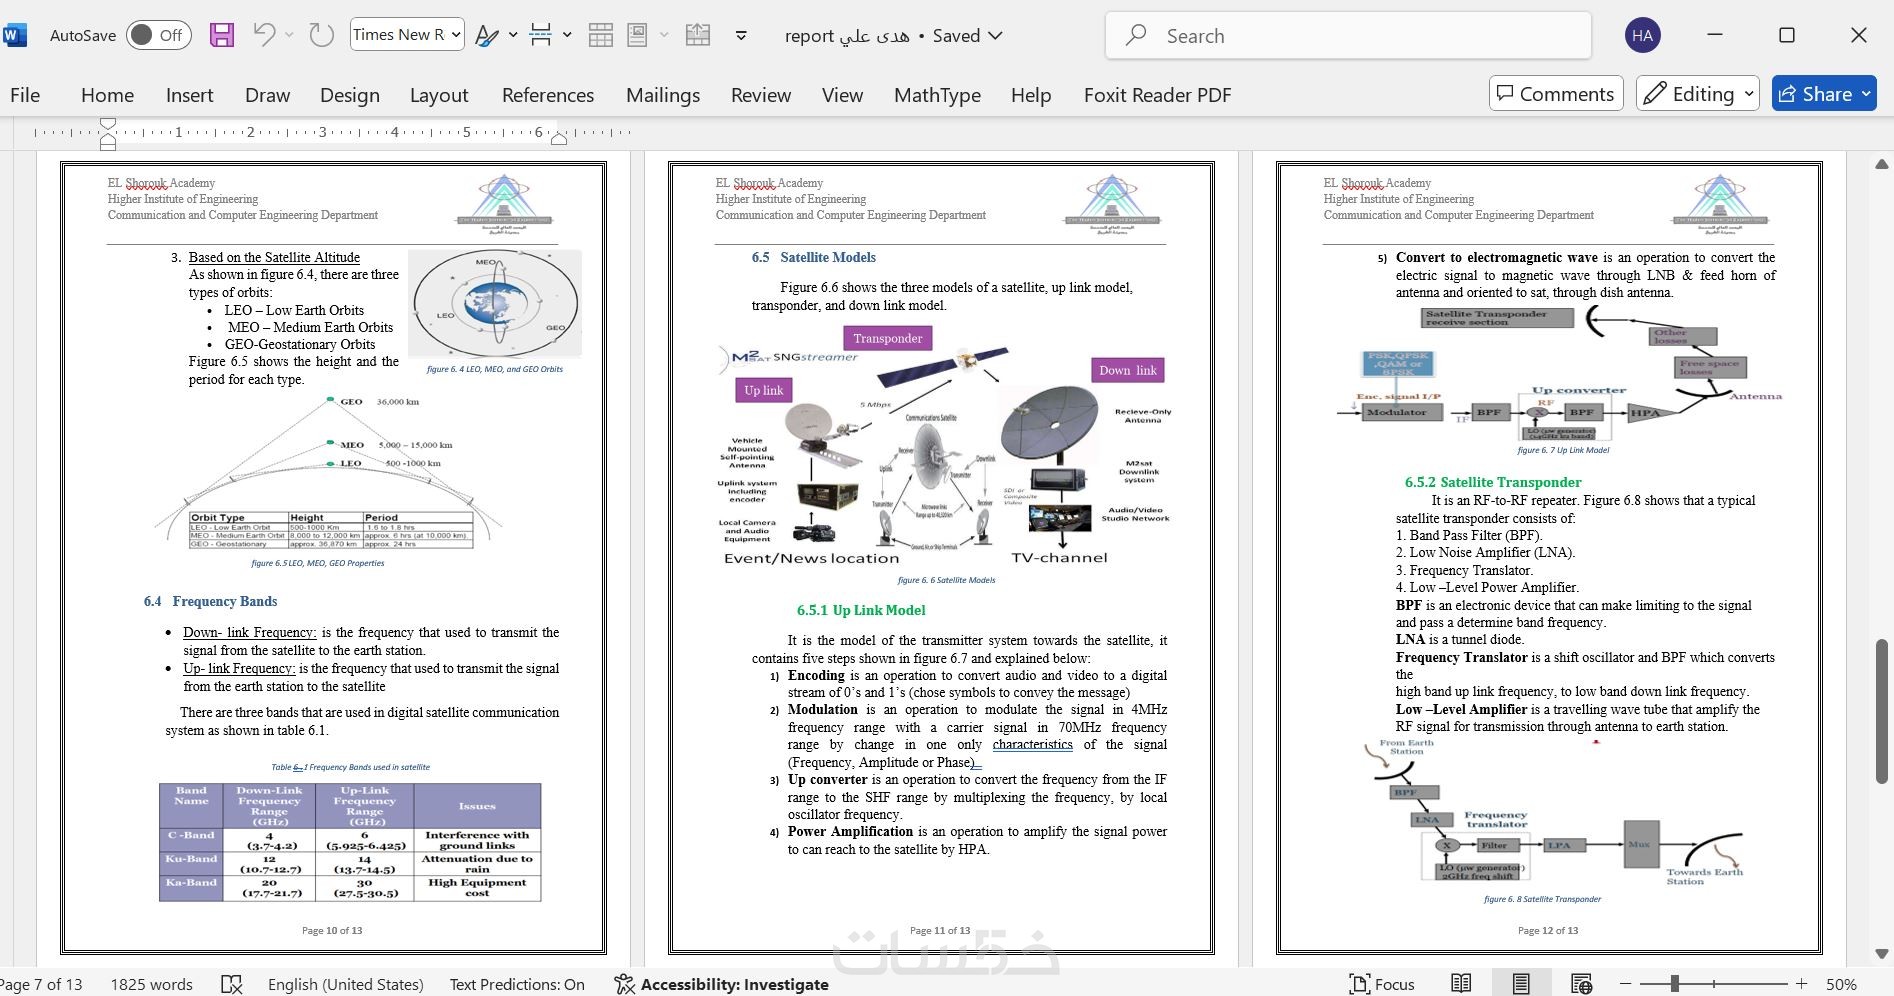Switch to Read Mode view
The image size is (1894, 996).
(x=1461, y=984)
